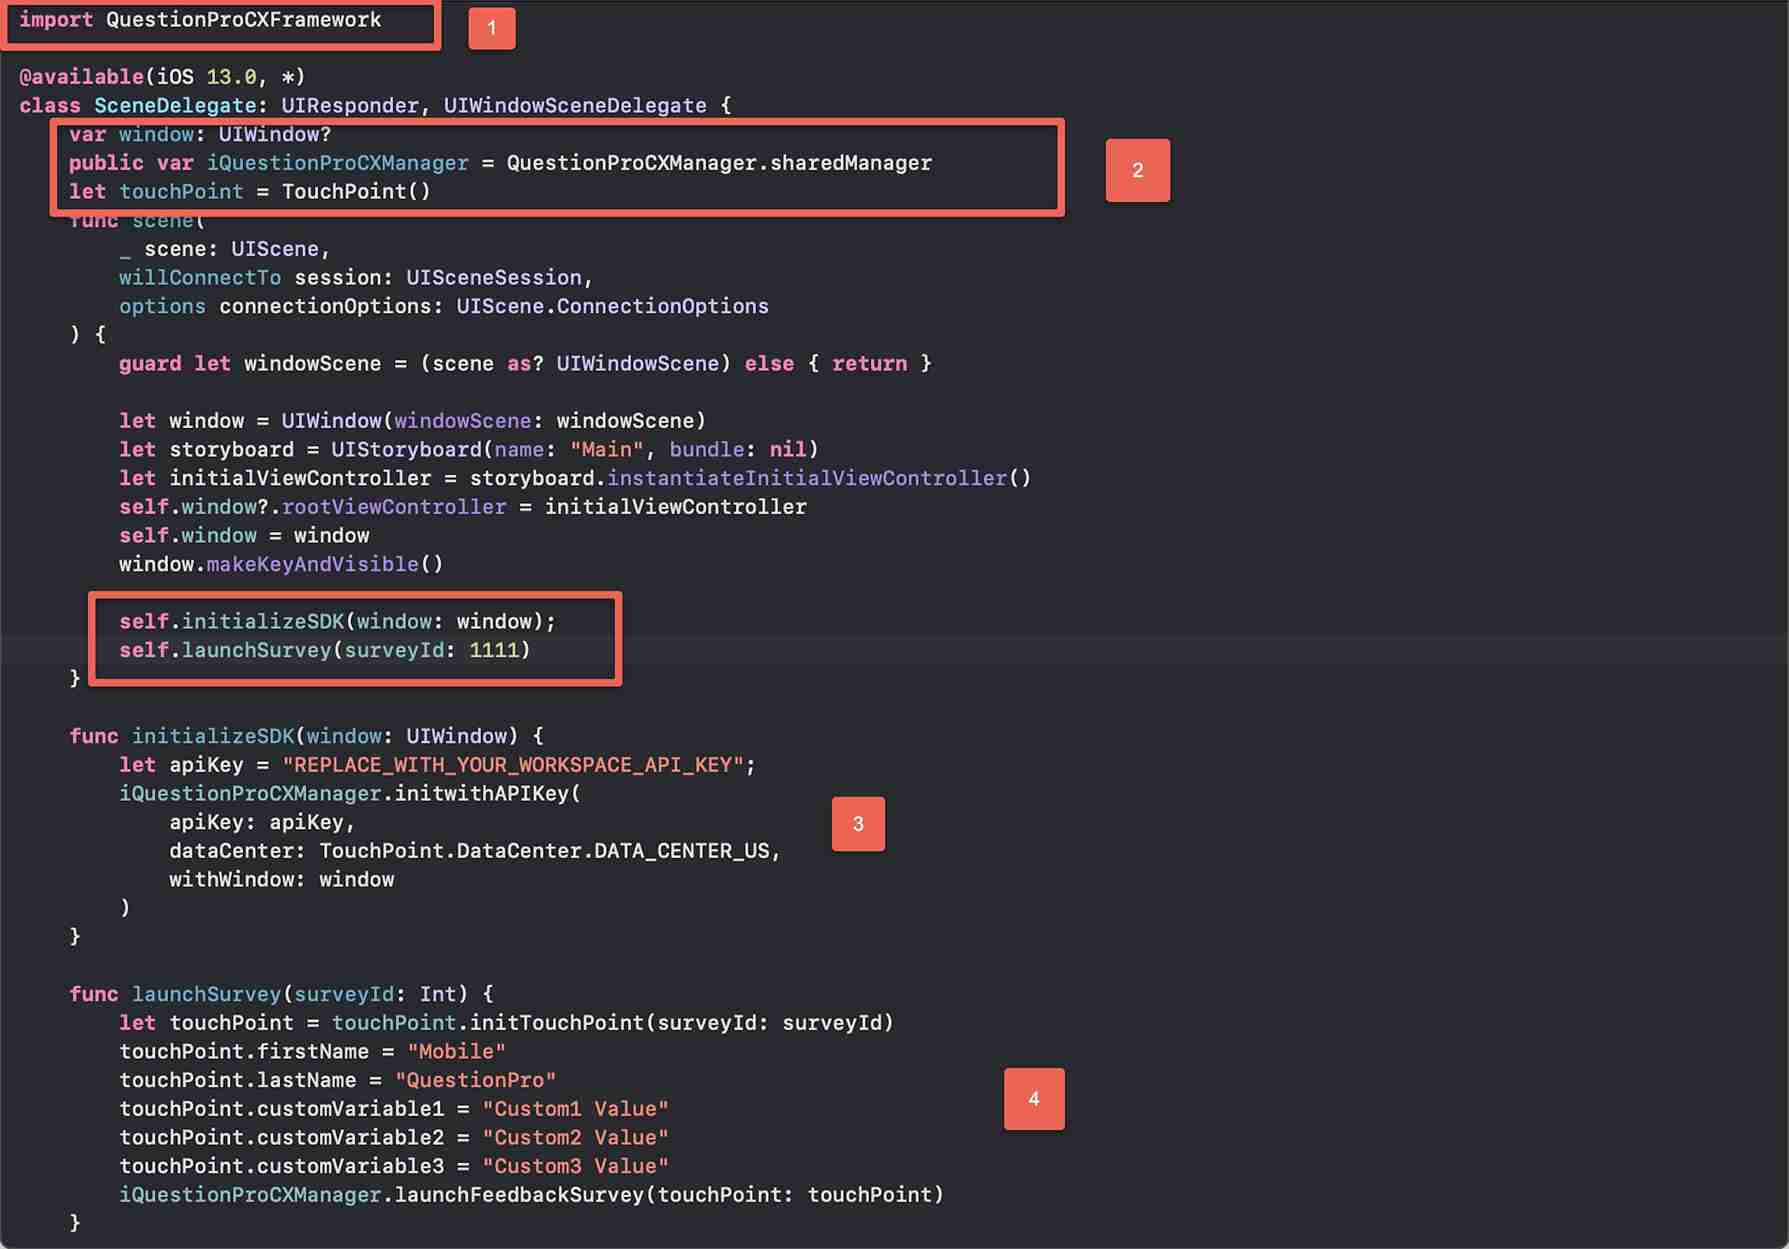Click QuestionProCXManager.sharedManager in the property line
Image resolution: width=1789 pixels, height=1249 pixels.
[719, 163]
